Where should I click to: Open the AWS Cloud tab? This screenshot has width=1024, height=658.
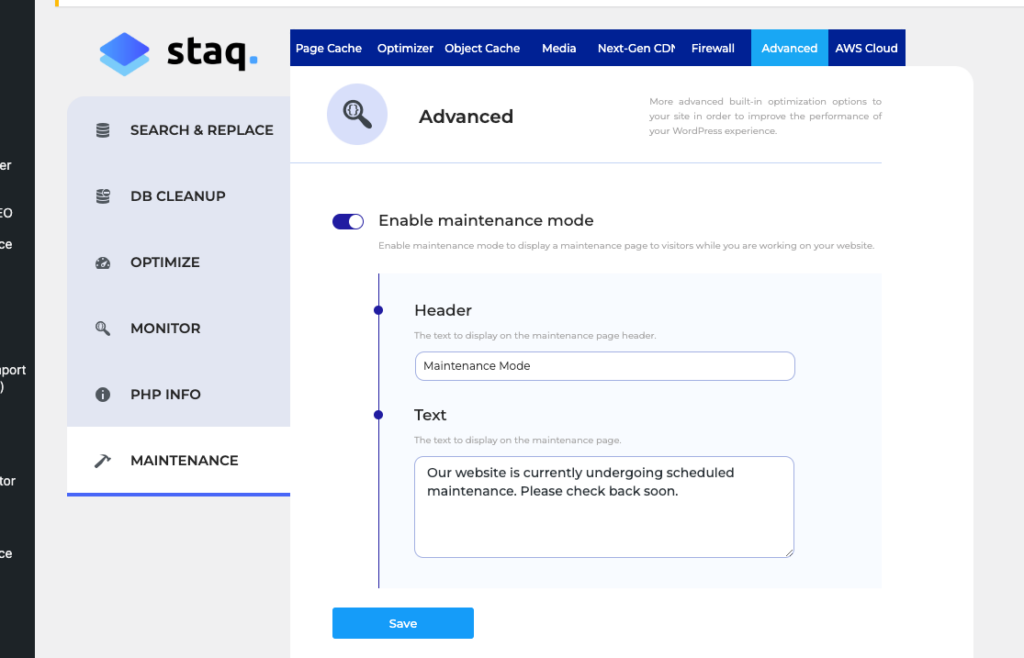(x=866, y=47)
